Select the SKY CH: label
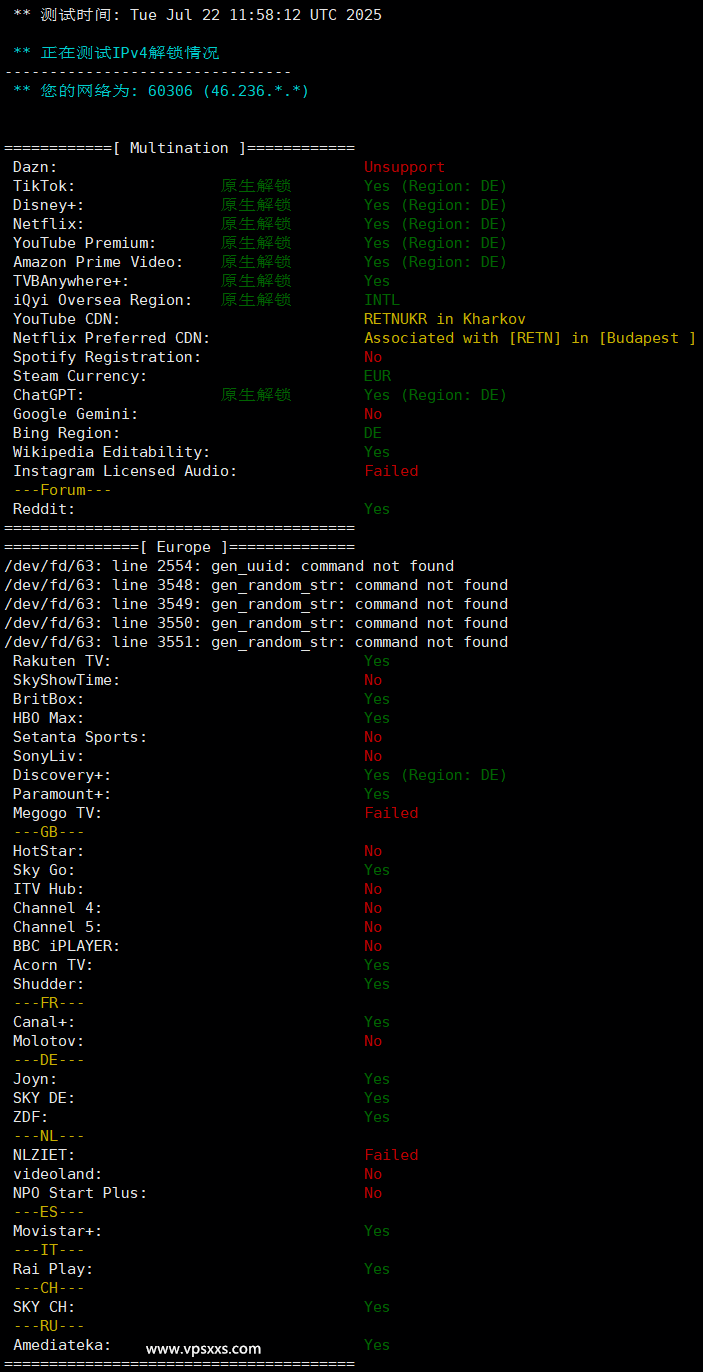 pos(44,1307)
